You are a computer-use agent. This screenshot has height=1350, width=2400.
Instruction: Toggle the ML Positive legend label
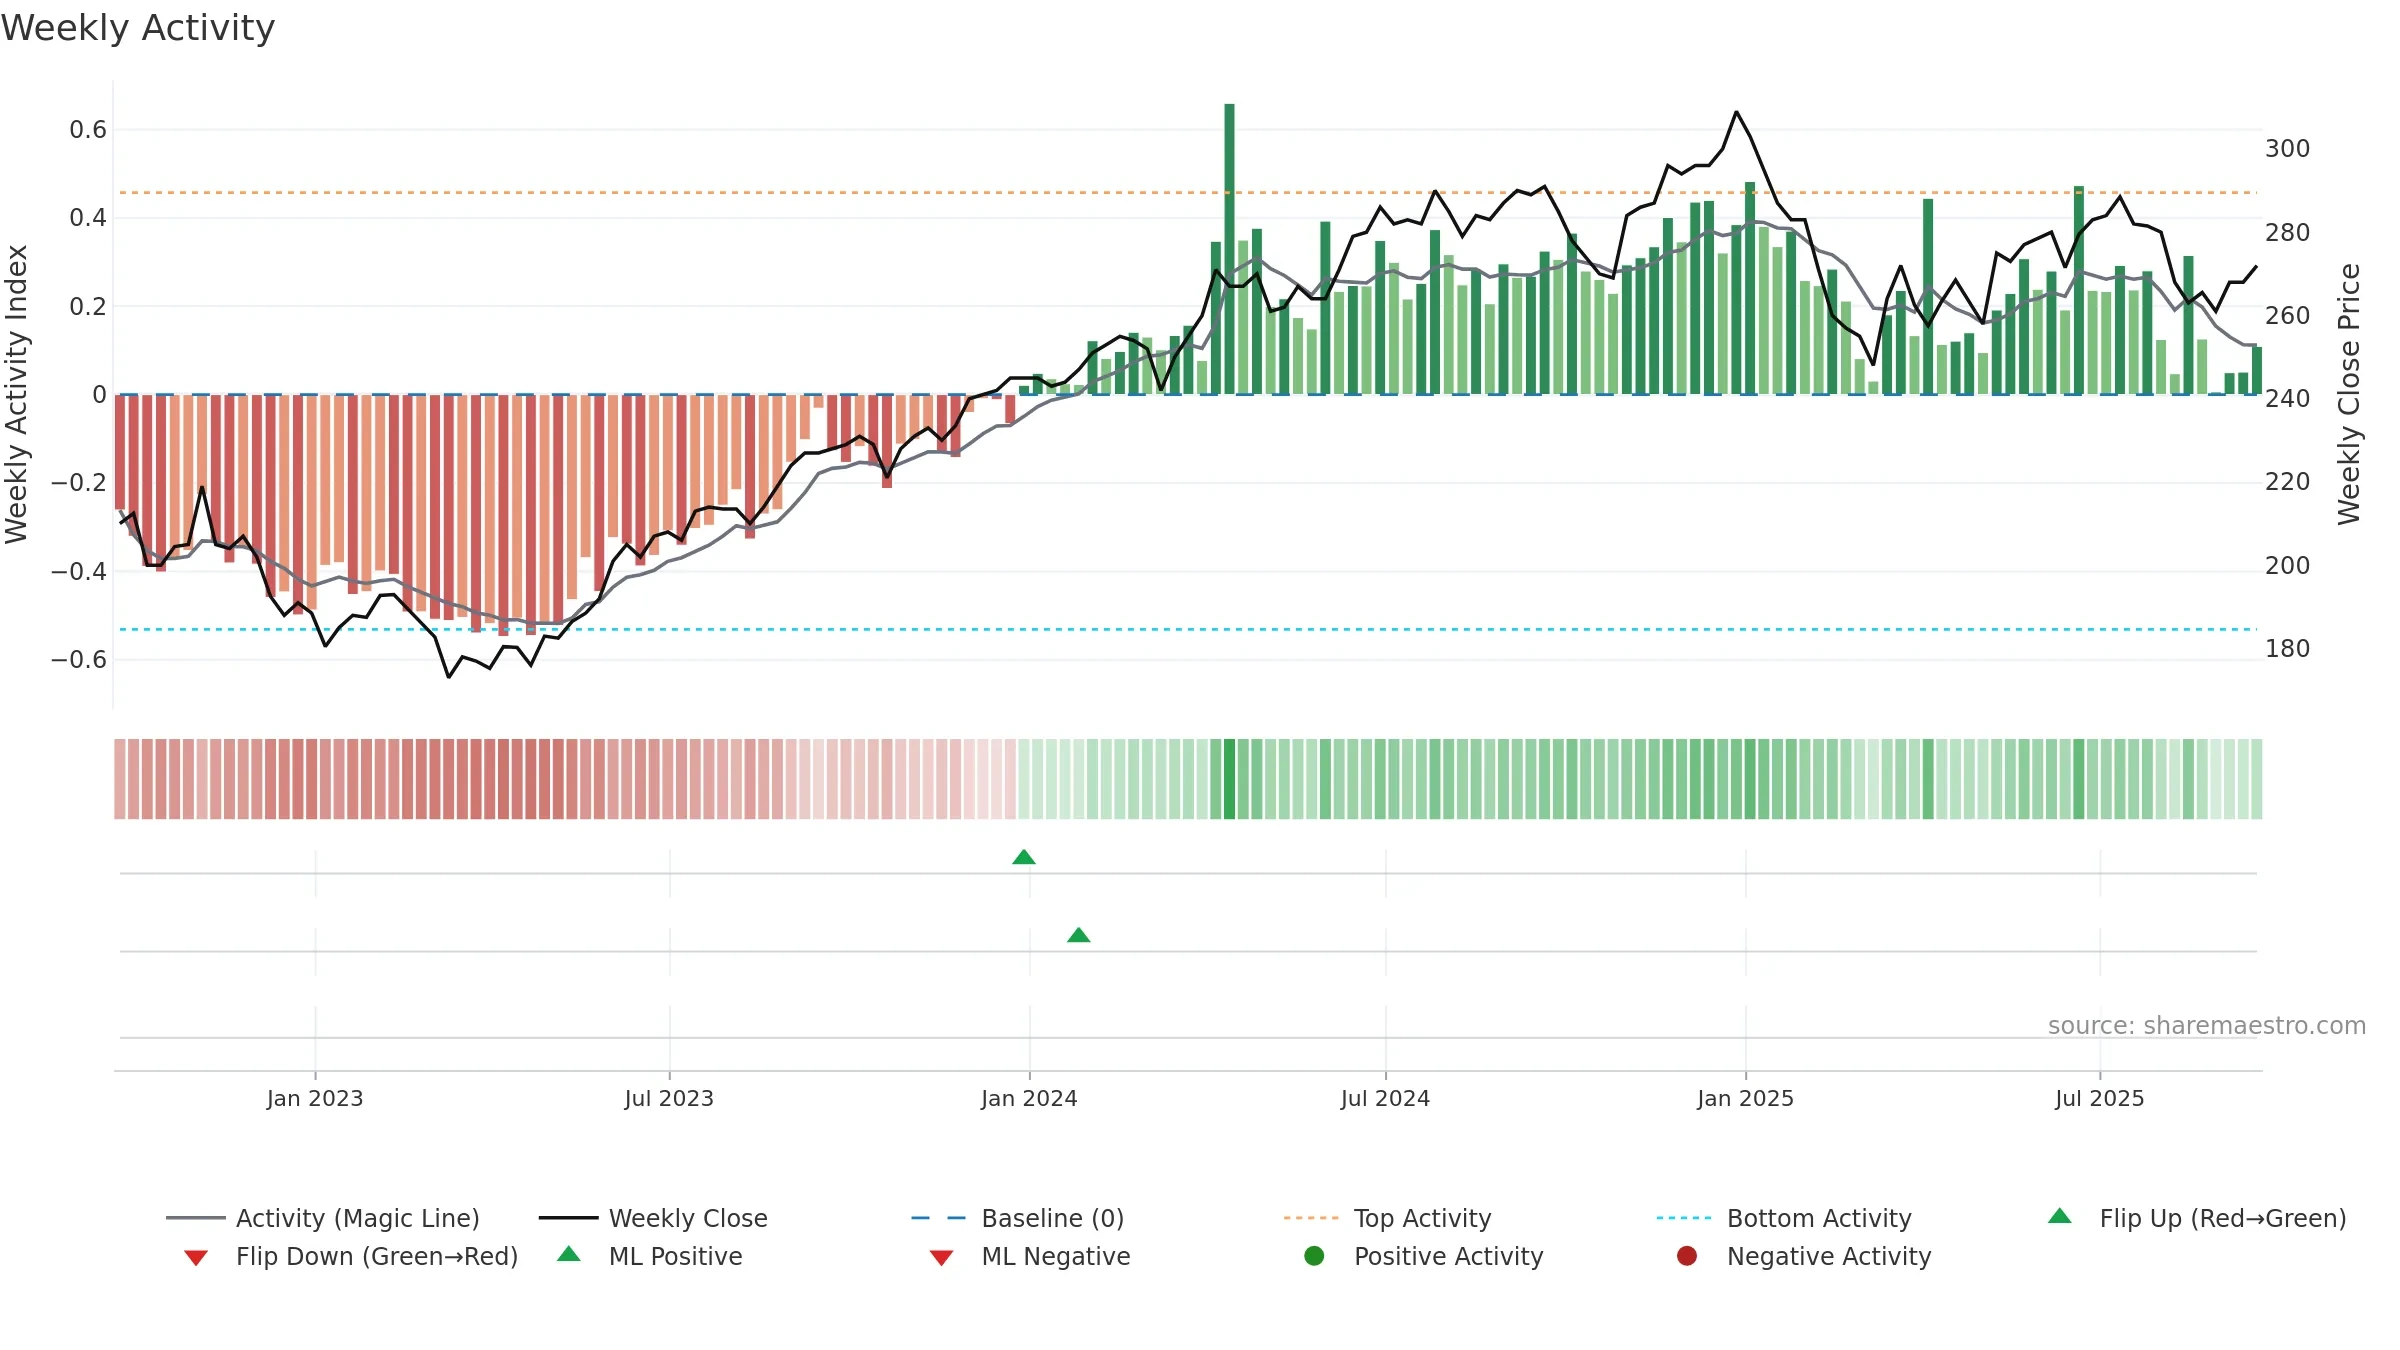676,1256
